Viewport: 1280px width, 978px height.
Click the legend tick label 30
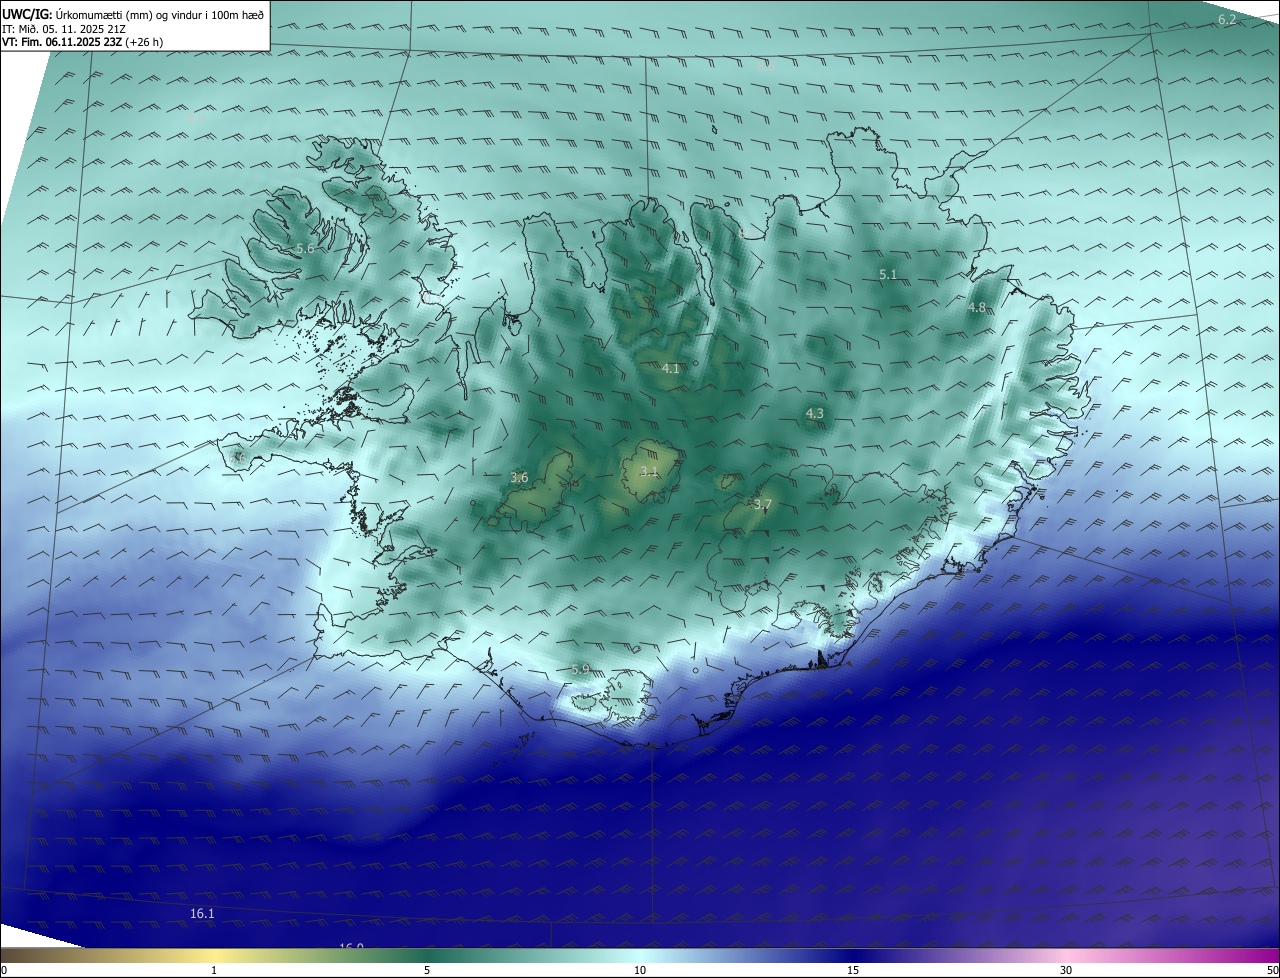(1066, 971)
